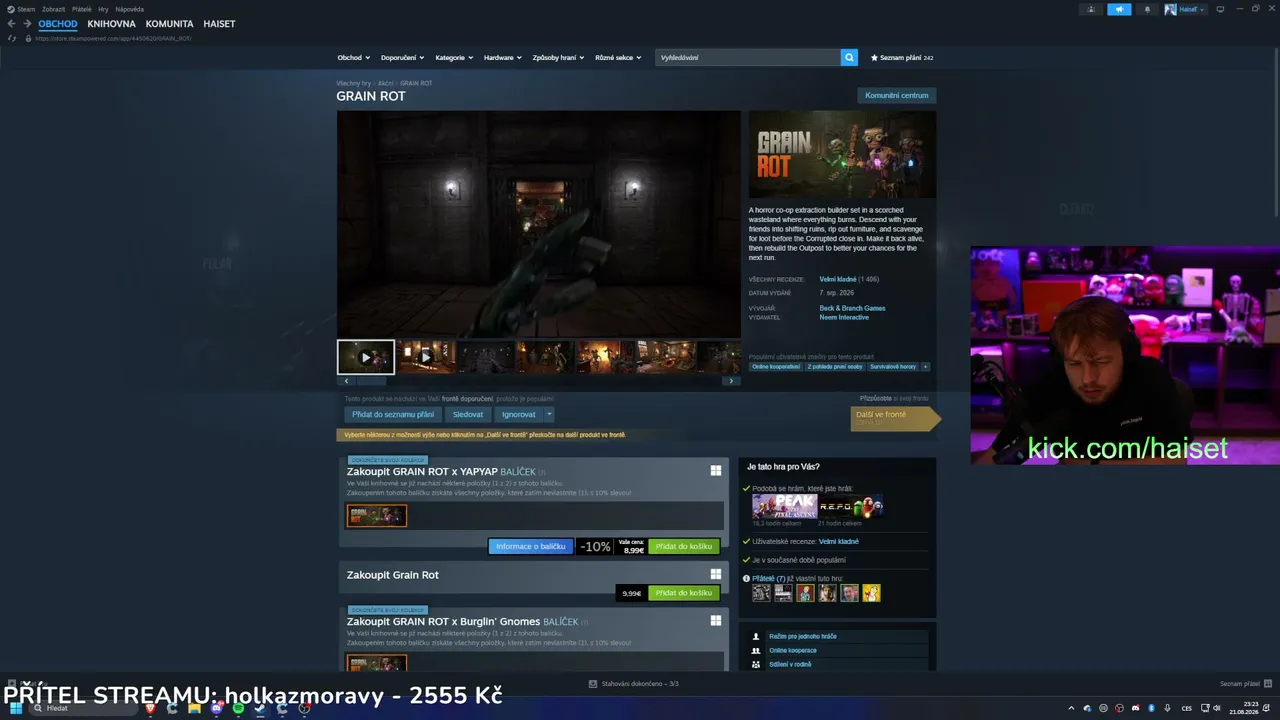This screenshot has width=1280, height=720.
Task: Open the Velmi kladné reviews link under Všechny recenze
Action: coord(837,279)
